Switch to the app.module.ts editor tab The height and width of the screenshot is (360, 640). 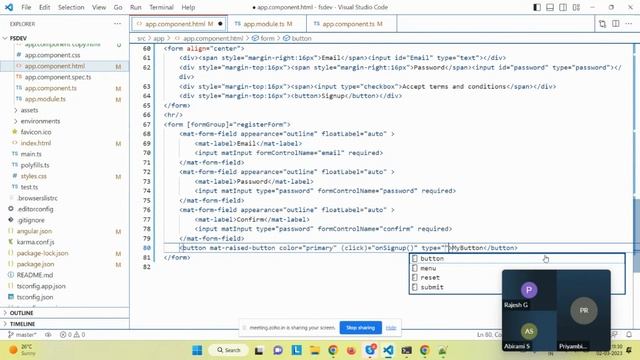point(267,24)
